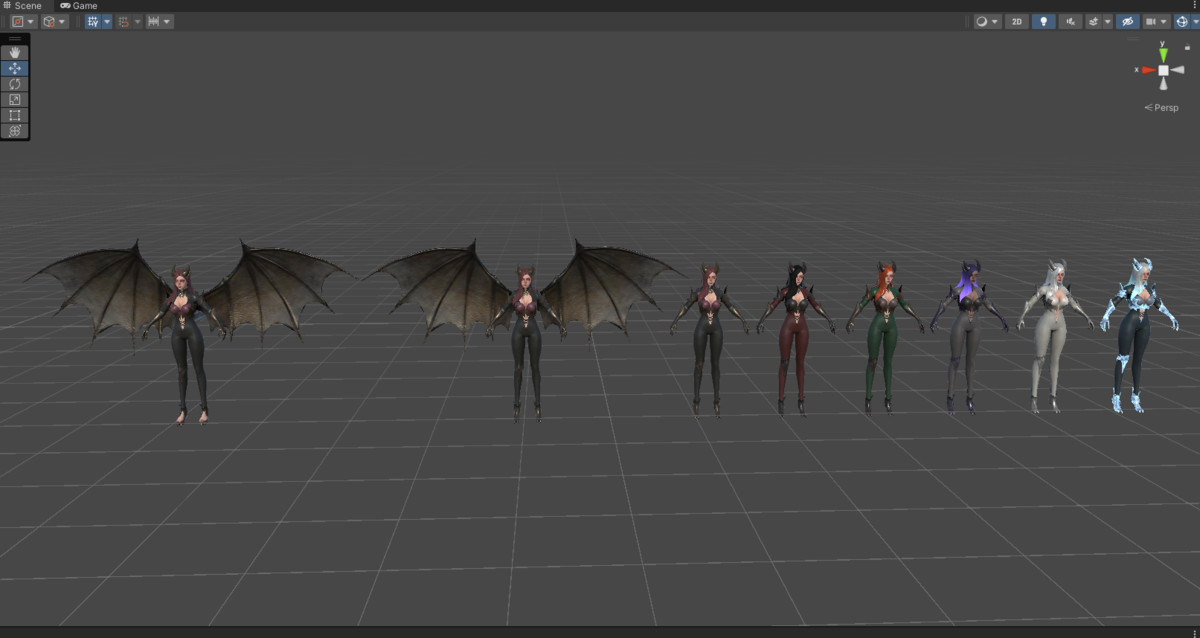
Task: Switch to the Scene tab
Action: 22,6
